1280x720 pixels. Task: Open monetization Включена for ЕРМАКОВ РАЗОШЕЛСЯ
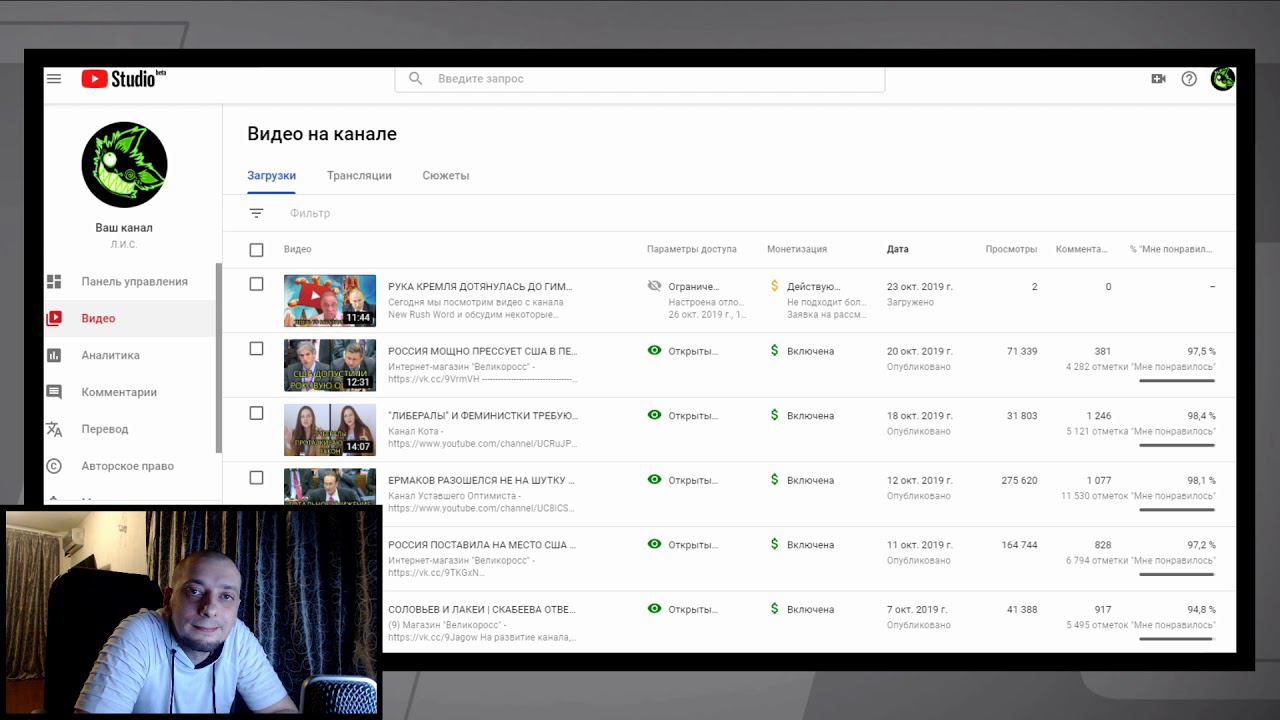[810, 480]
